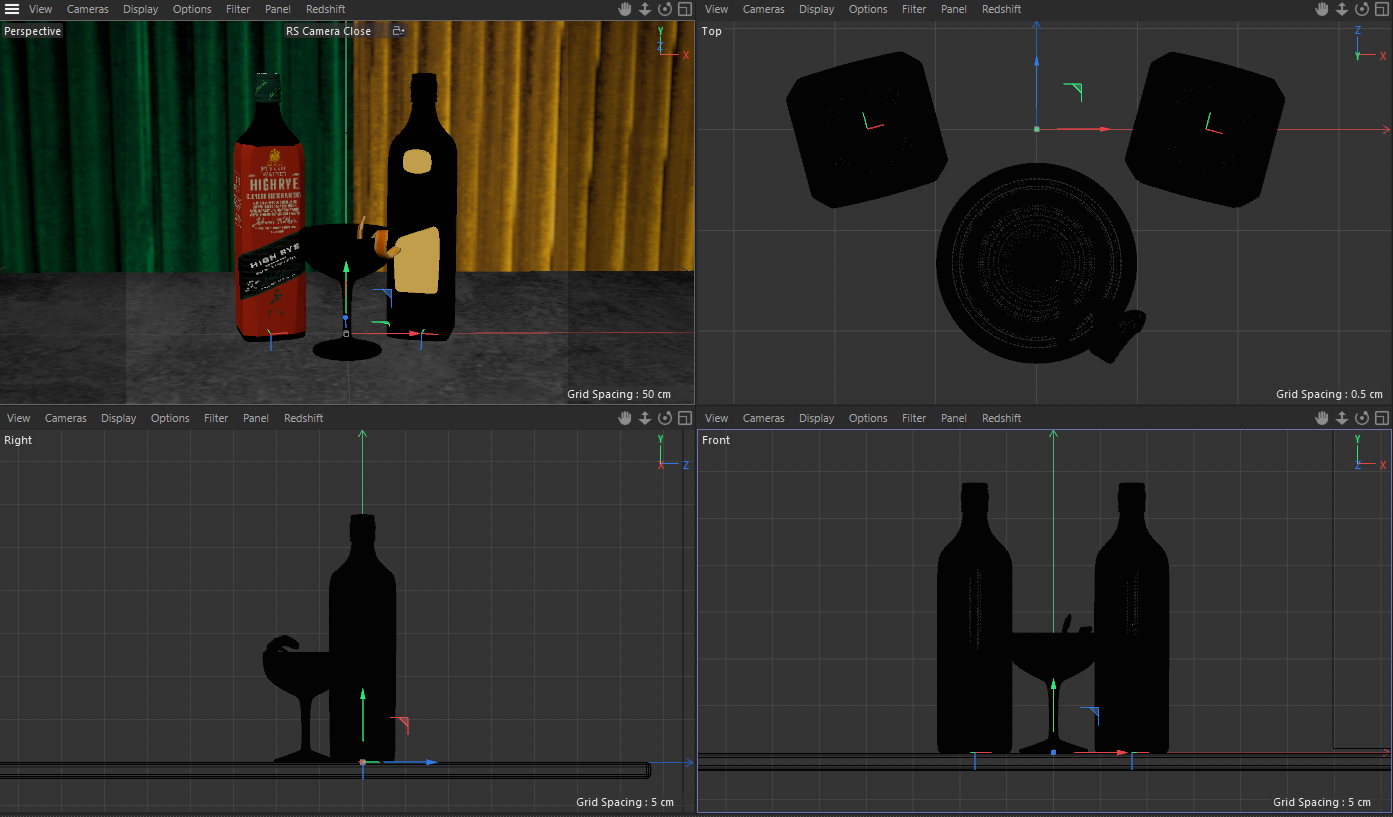
Task: Toggle maximize for the Front viewport
Action: click(1382, 418)
